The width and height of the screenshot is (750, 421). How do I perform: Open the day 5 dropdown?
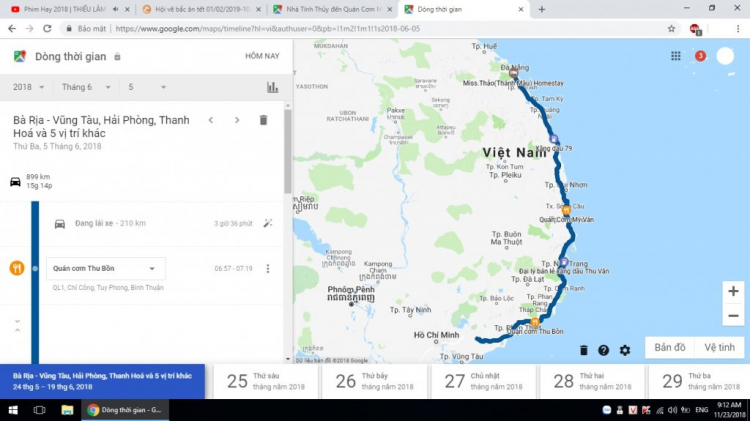[x=147, y=87]
